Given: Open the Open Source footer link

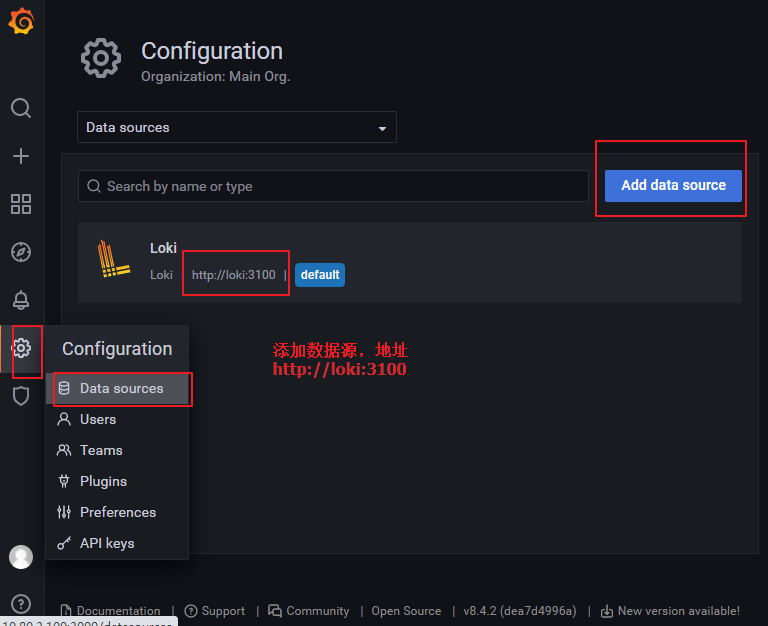Looking at the screenshot, I should click(406, 611).
